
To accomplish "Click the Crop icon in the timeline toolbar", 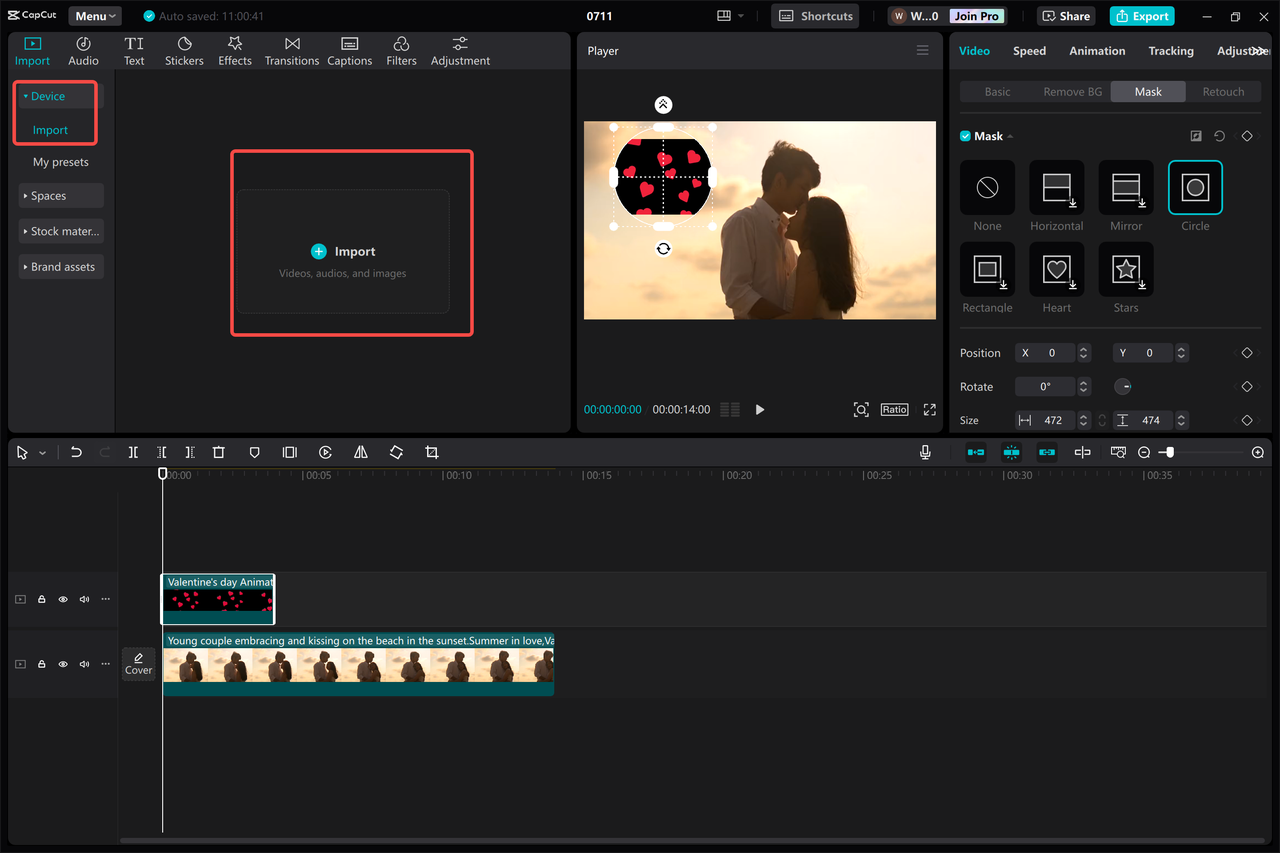I will 432,452.
